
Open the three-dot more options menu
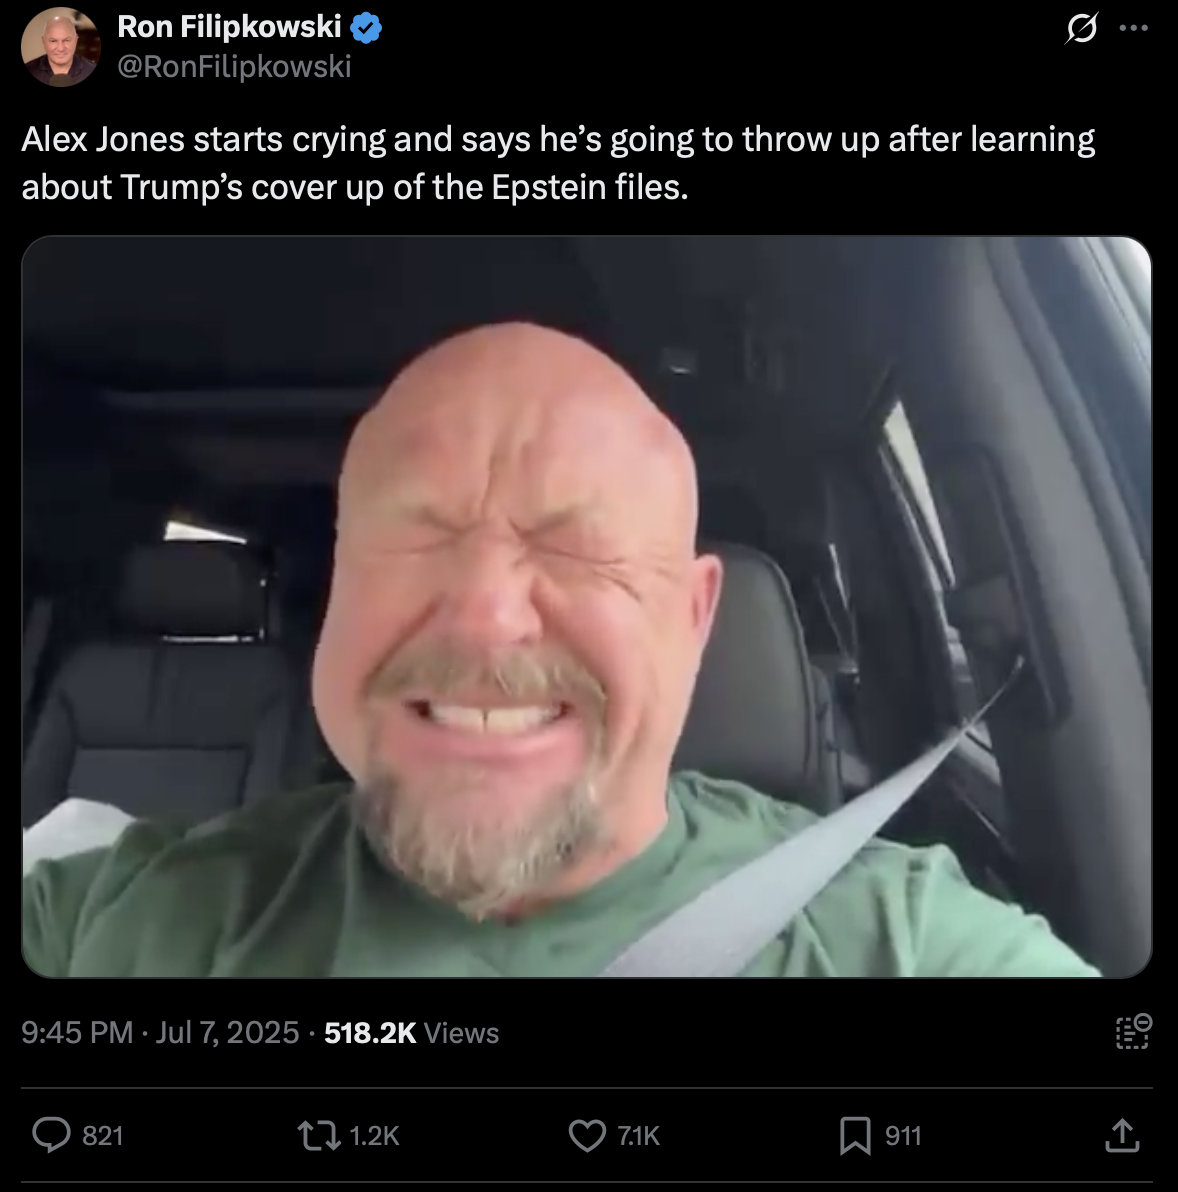[x=1134, y=29]
